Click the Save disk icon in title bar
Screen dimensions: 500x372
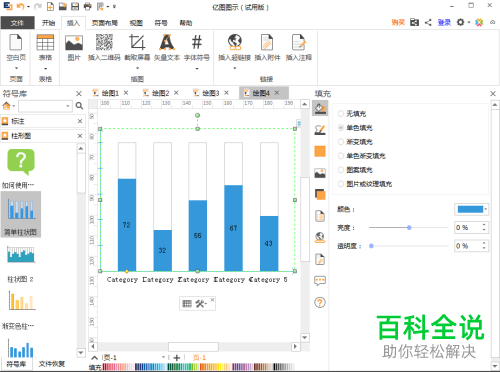click(75, 6)
